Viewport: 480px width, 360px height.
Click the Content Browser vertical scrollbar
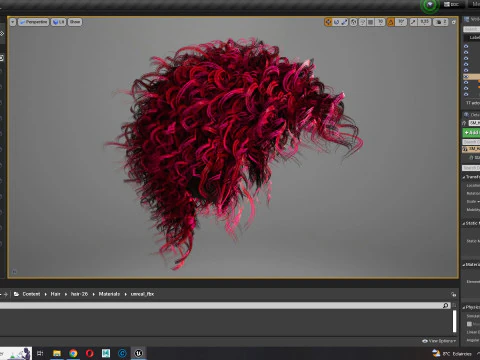point(454,321)
